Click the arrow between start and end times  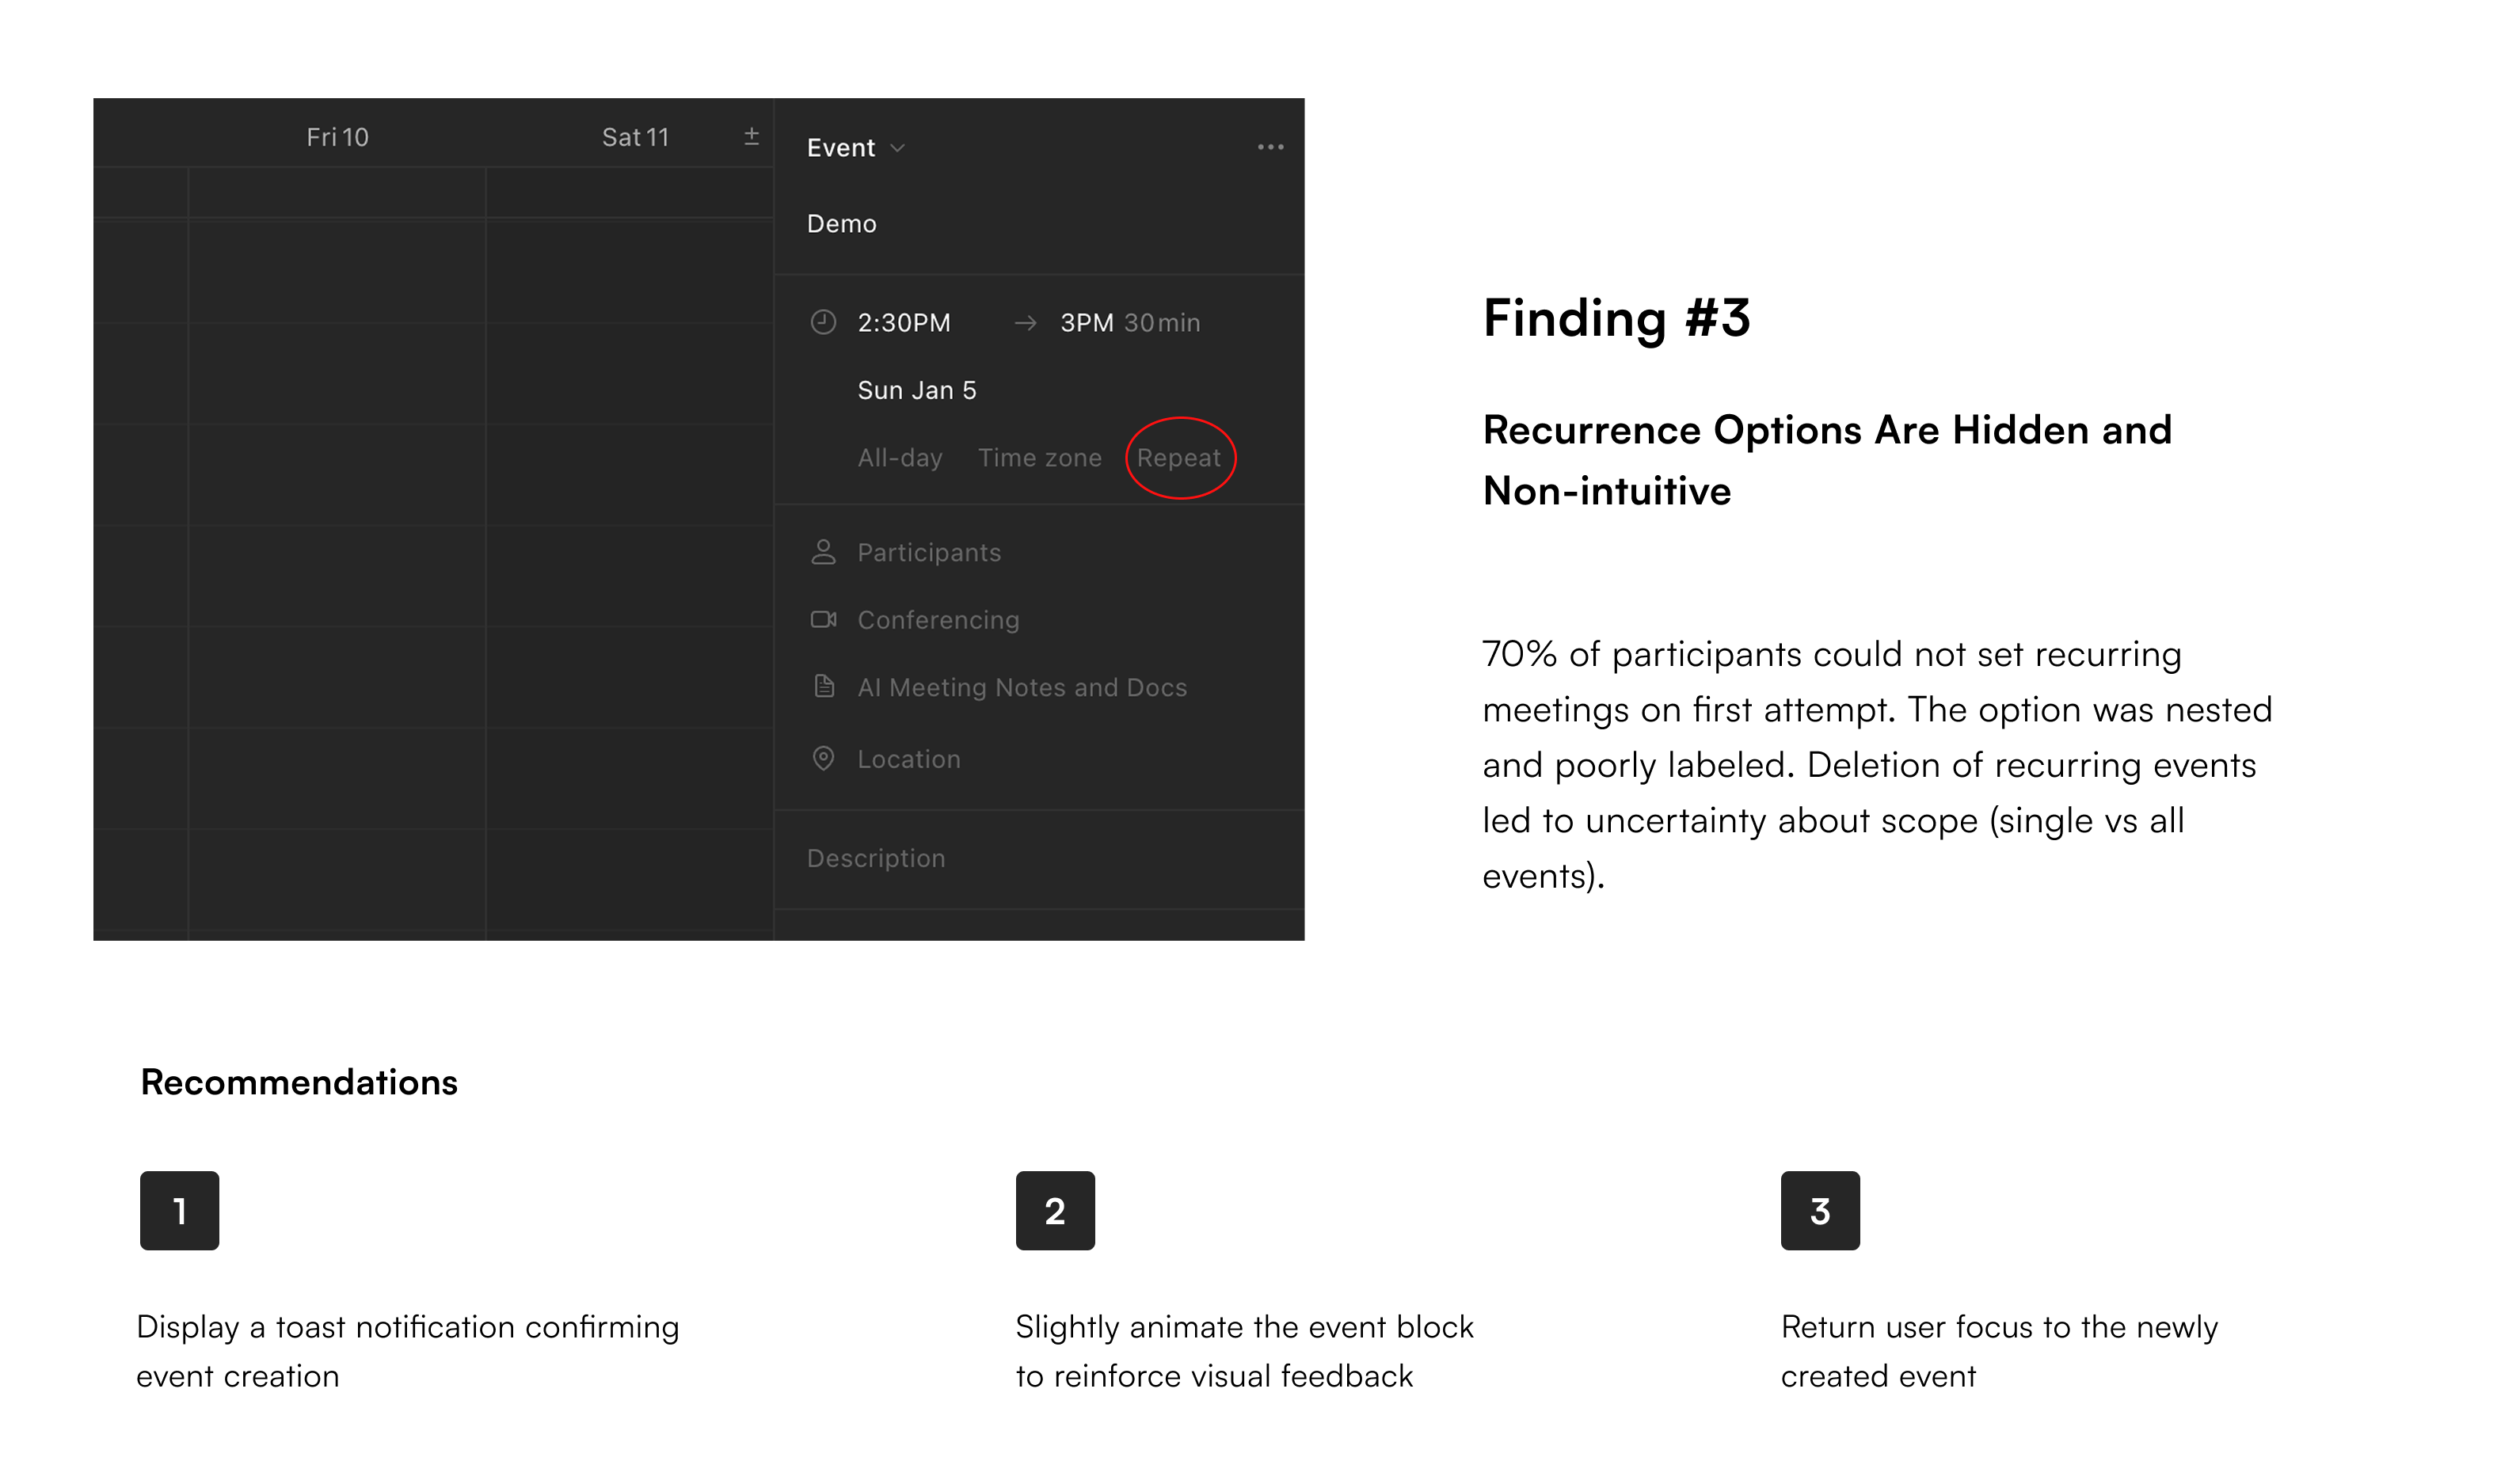coord(1025,323)
